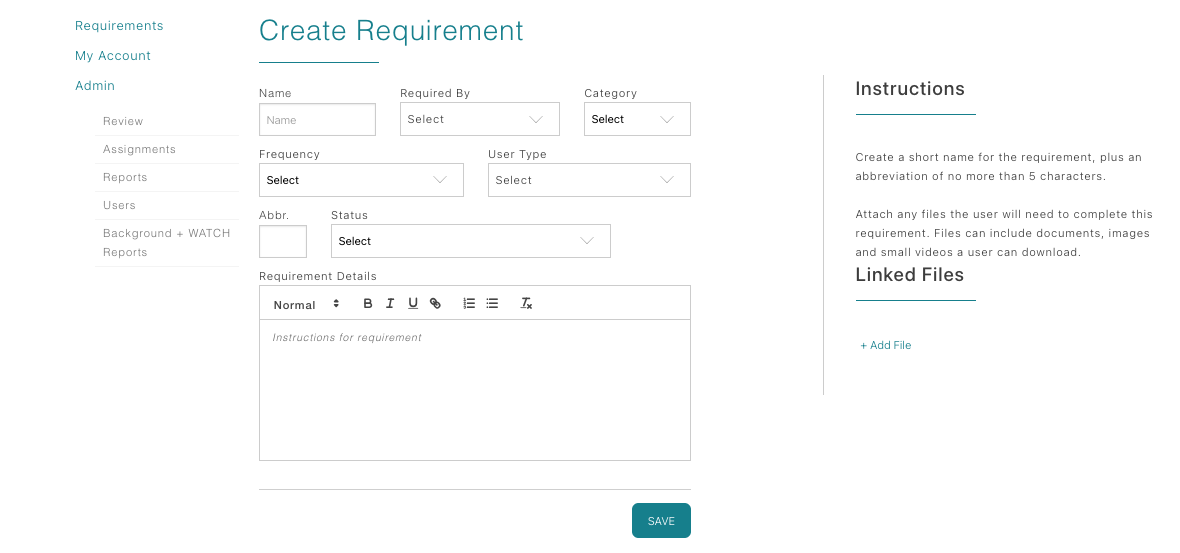Open the Admin section in sidebar
This screenshot has width=1180, height=553.
(95, 86)
